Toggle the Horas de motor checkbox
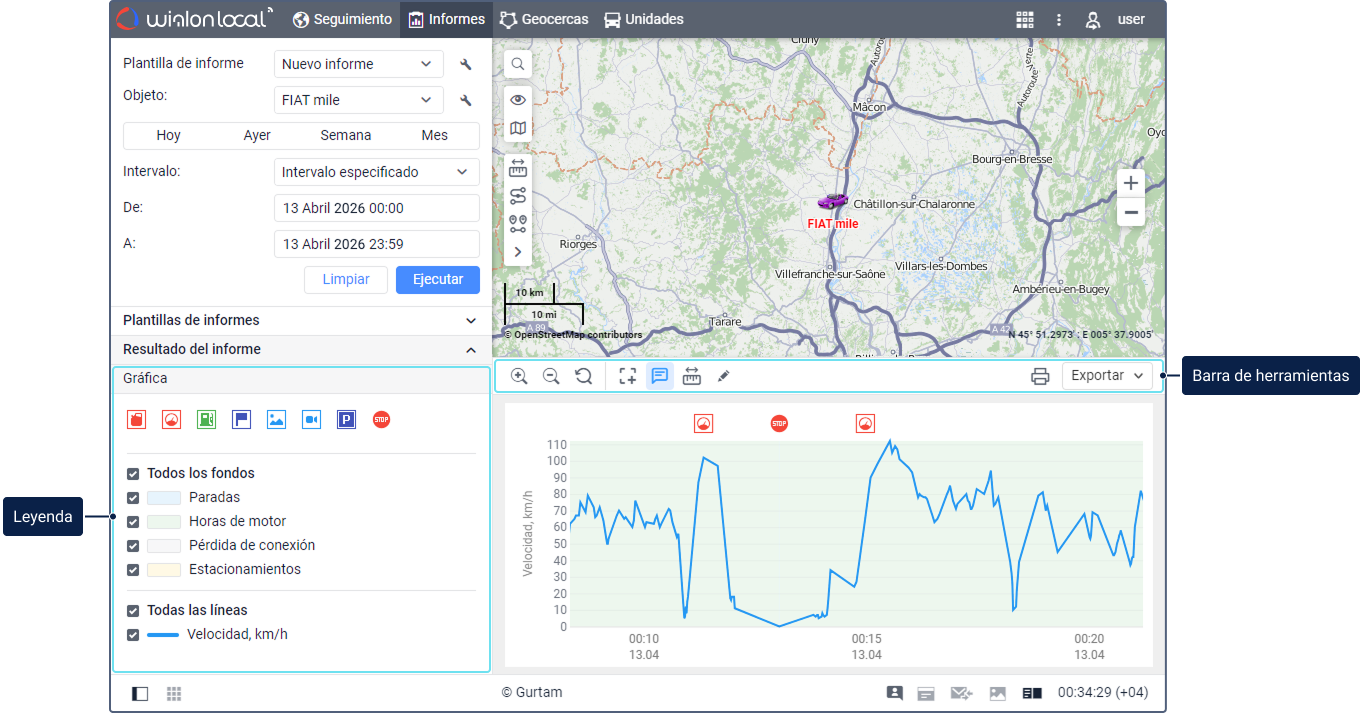The width and height of the screenshot is (1362, 713). click(x=133, y=522)
